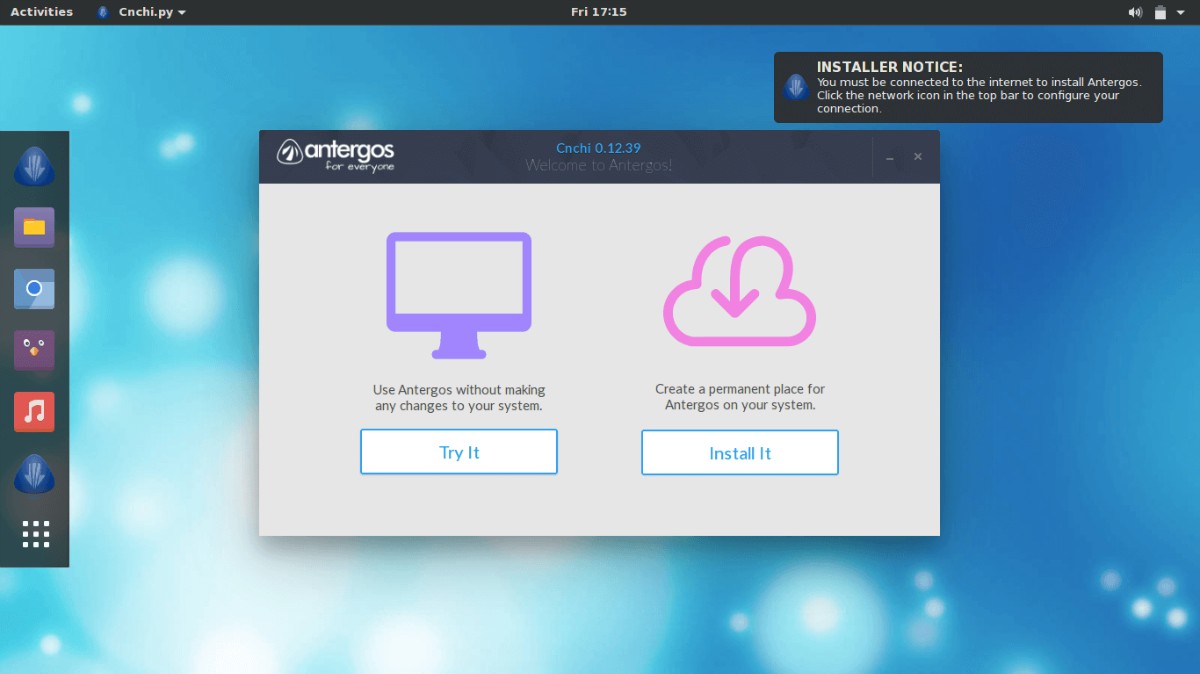
Task: Launch the purple bird chat app in dock
Action: click(x=34, y=350)
